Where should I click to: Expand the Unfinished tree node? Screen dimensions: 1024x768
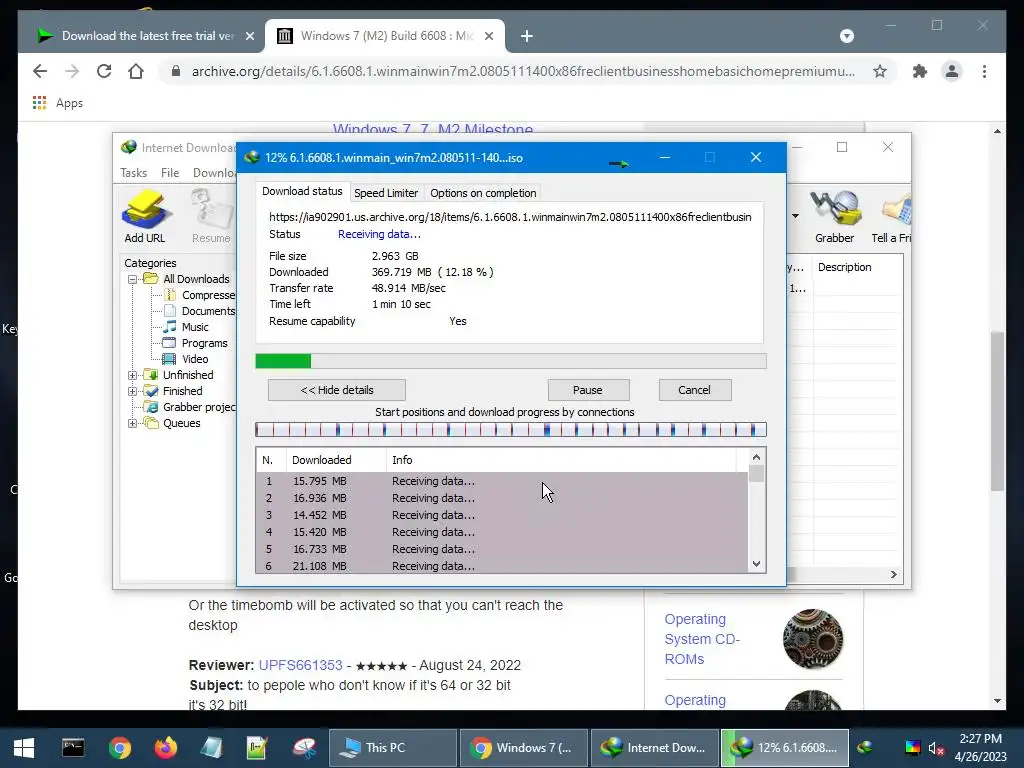pyautogui.click(x=133, y=376)
